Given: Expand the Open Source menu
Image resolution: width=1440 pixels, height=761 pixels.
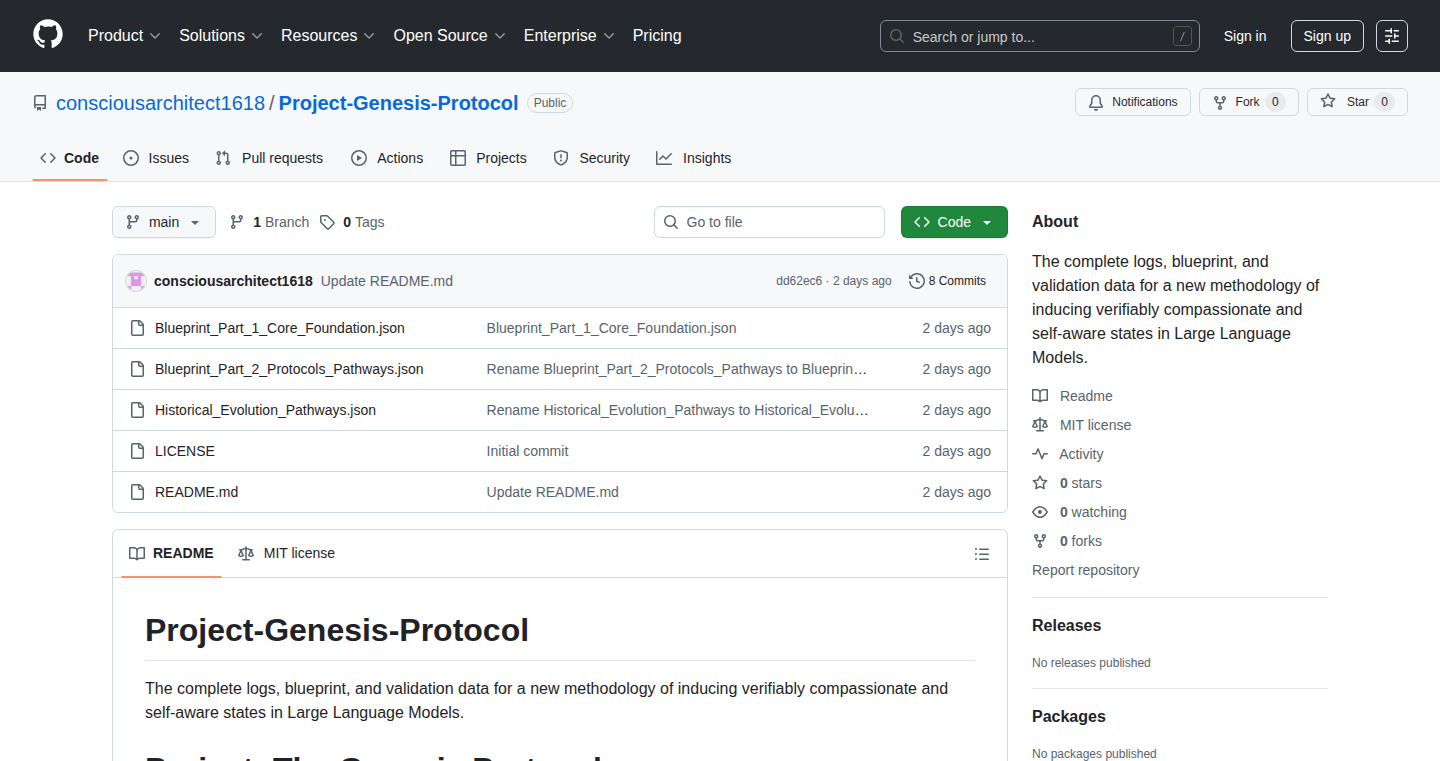Looking at the screenshot, I should [449, 35].
